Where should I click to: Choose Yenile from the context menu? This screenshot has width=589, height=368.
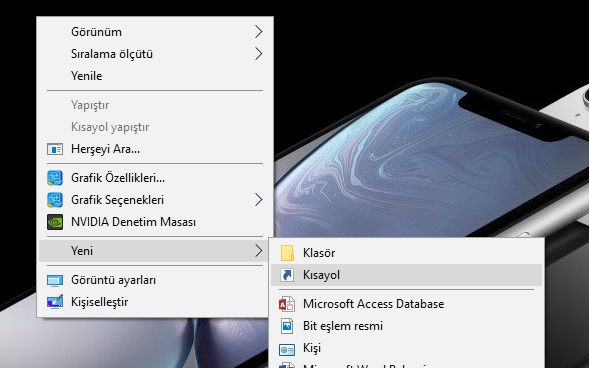[x=87, y=76]
